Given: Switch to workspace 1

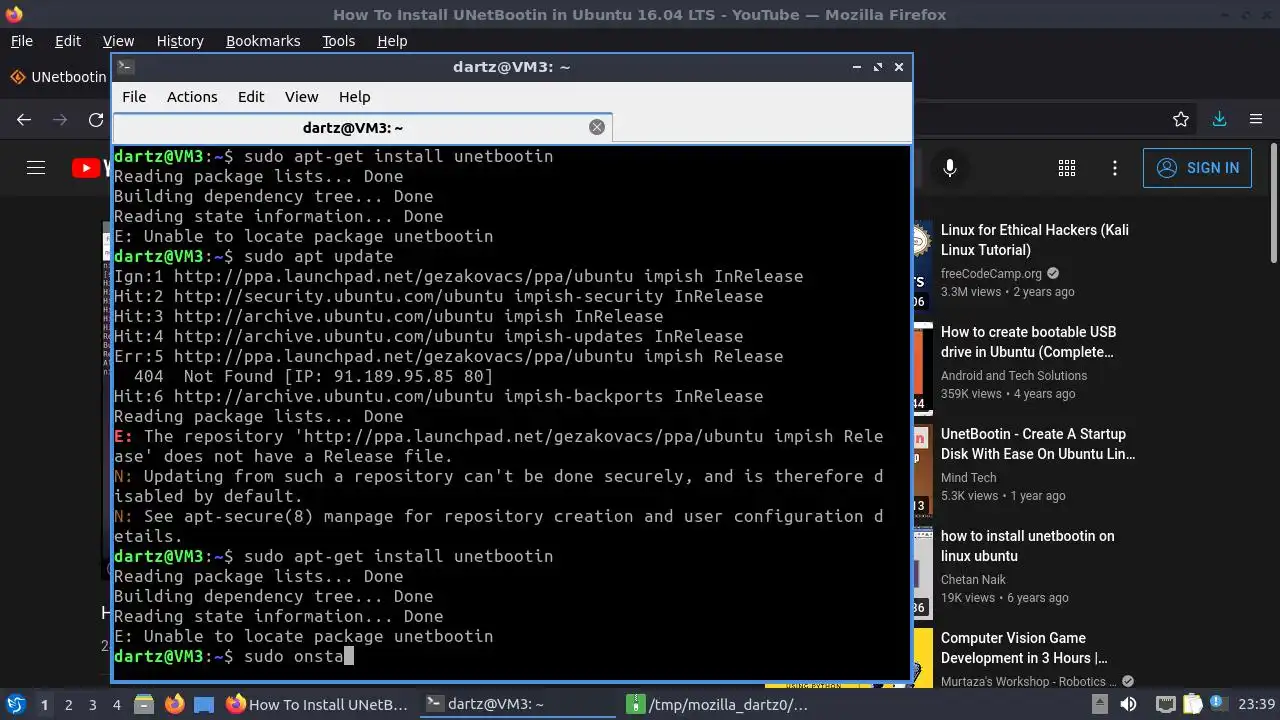Looking at the screenshot, I should click(x=44, y=705).
